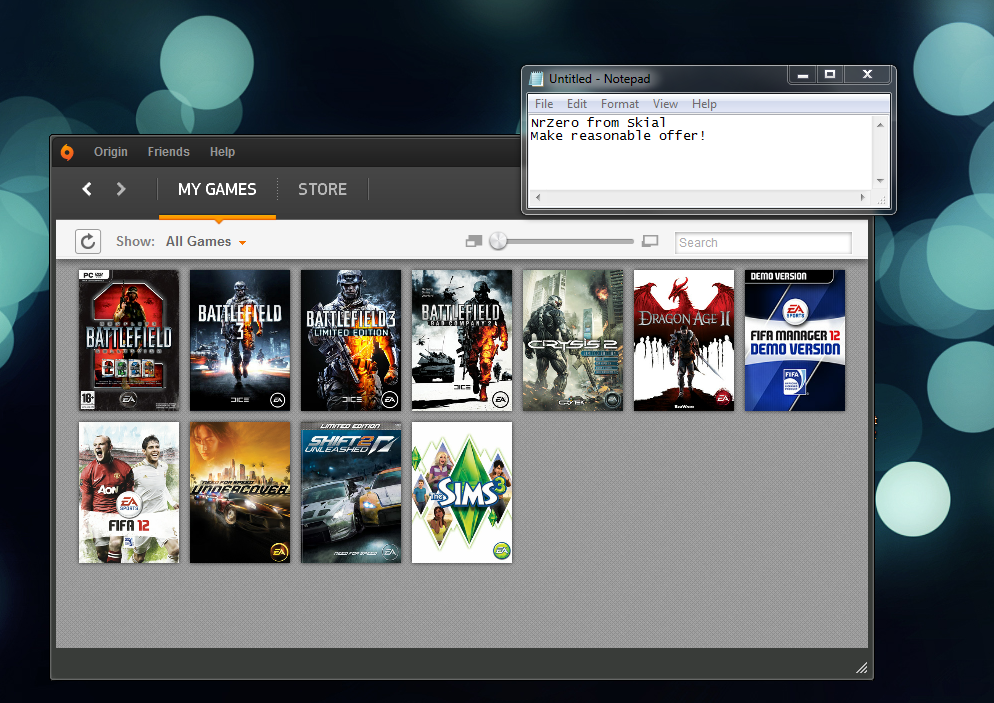Click the Origin window resize grip
Screen dimensions: 994x703
(862, 668)
